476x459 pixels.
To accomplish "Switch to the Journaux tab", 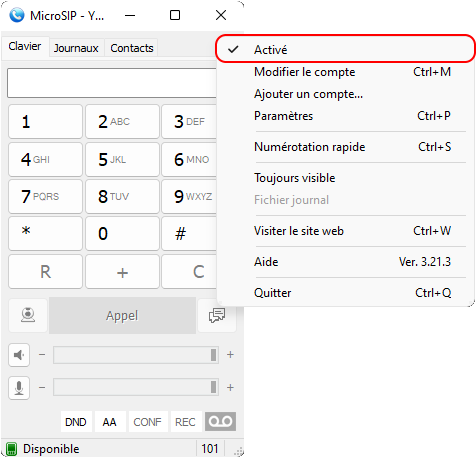I will point(76,48).
